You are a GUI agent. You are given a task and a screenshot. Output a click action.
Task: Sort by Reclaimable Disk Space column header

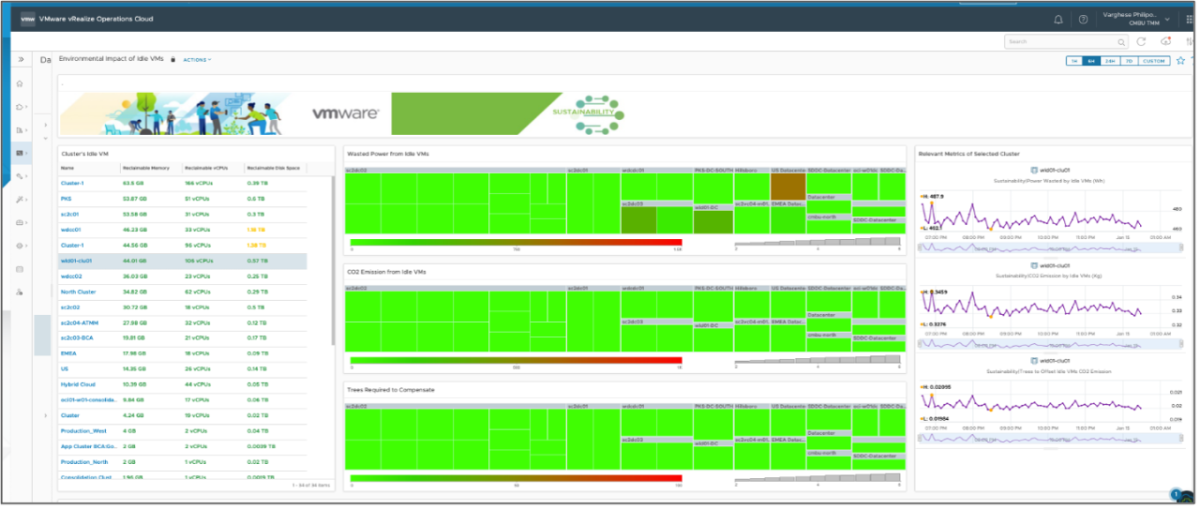click(x=273, y=168)
